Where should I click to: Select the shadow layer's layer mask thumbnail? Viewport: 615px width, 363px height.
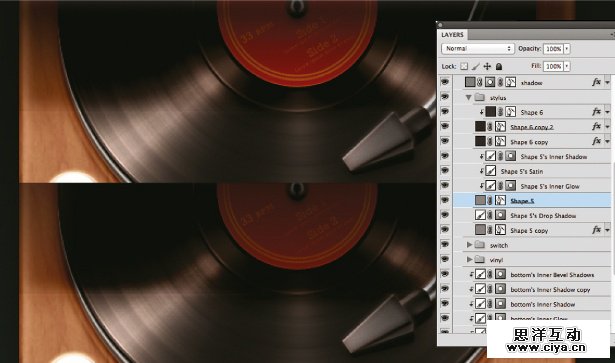(x=490, y=82)
